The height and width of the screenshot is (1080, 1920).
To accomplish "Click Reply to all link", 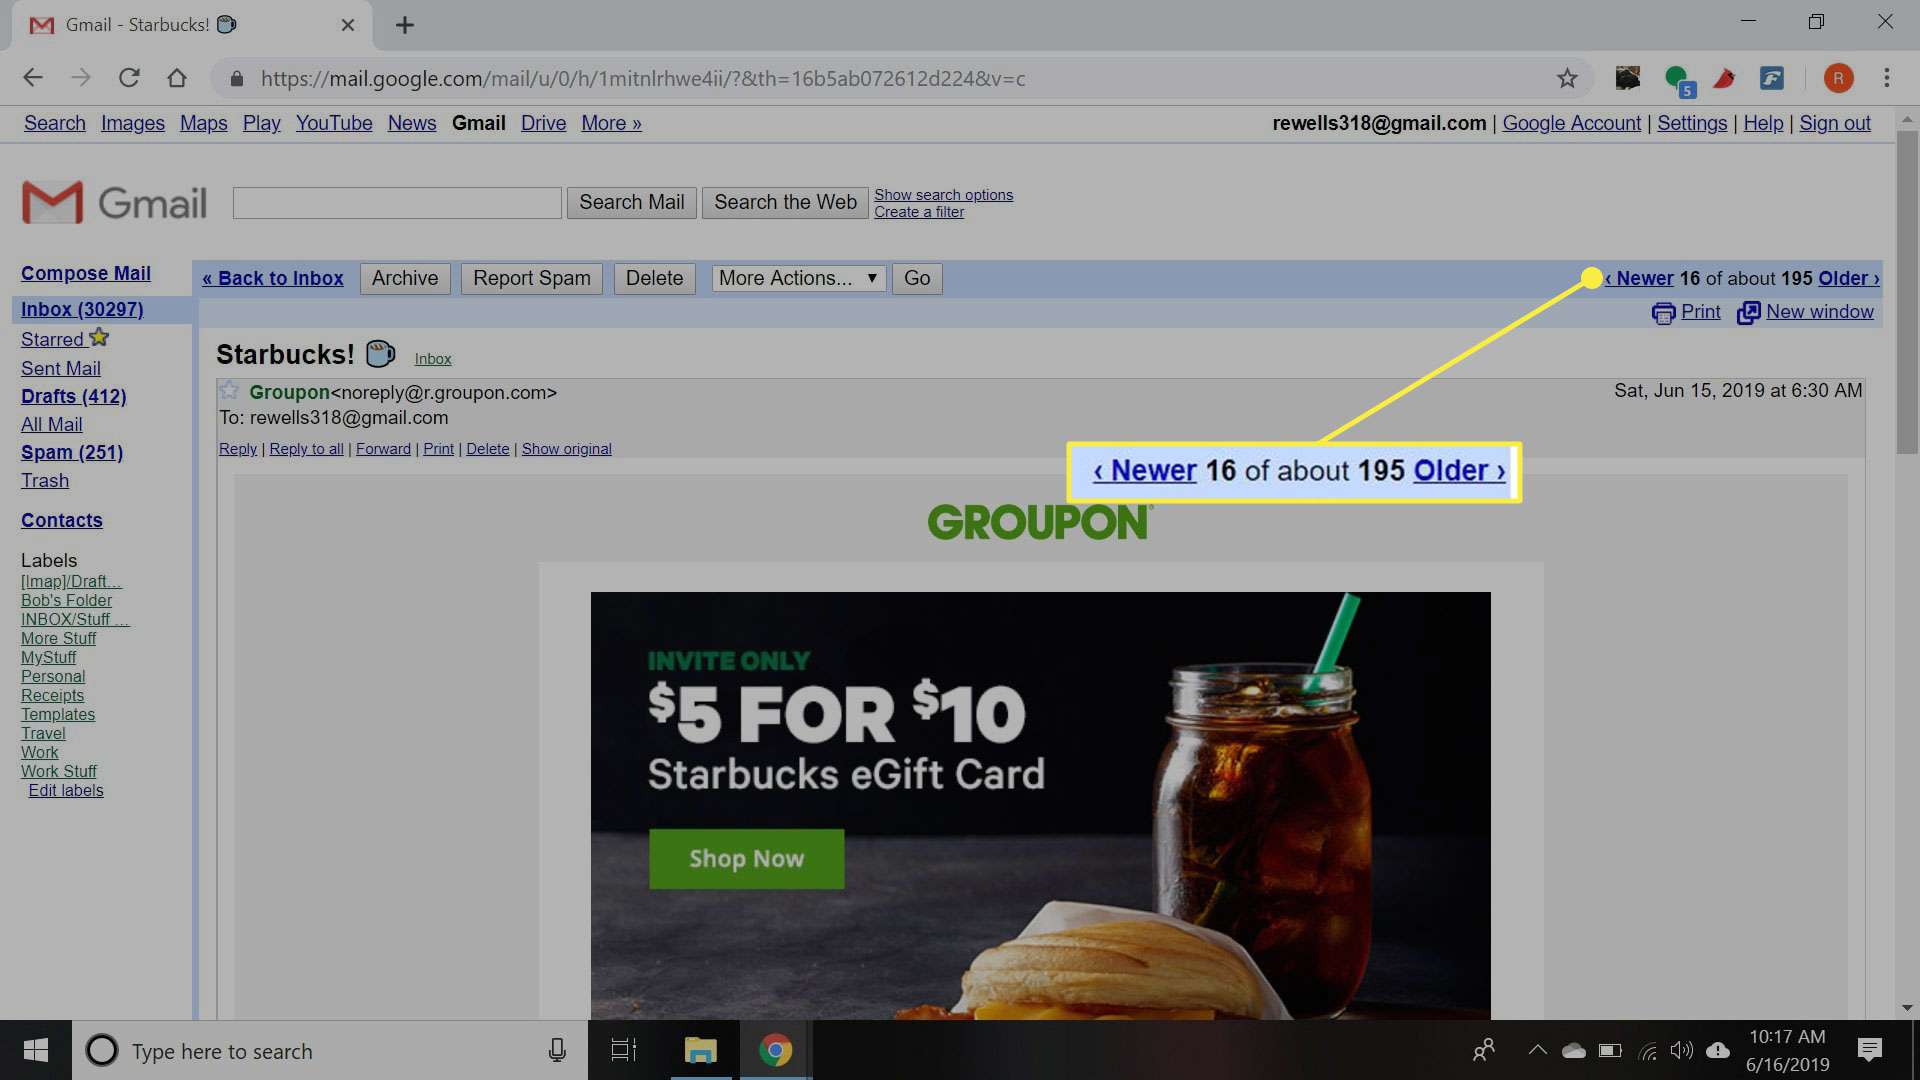I will point(306,448).
